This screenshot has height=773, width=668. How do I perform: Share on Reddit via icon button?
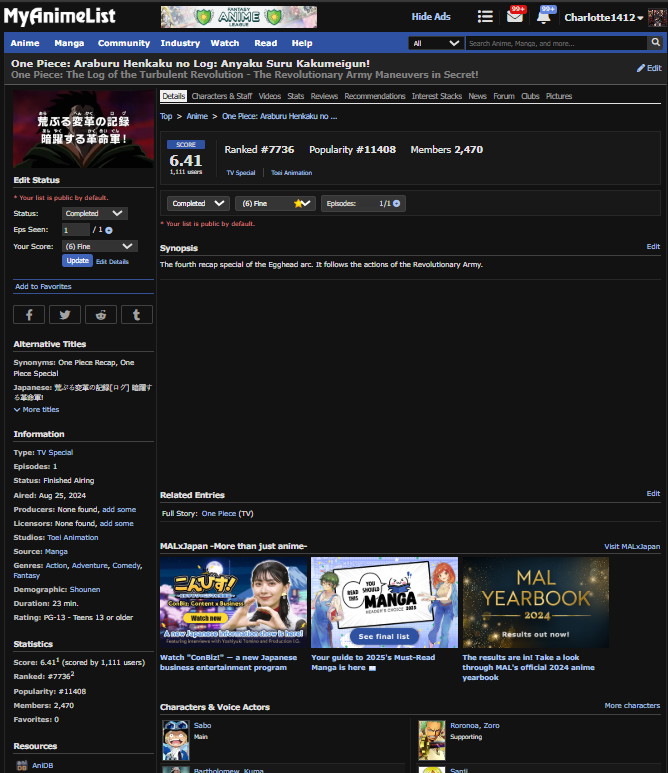coord(101,314)
